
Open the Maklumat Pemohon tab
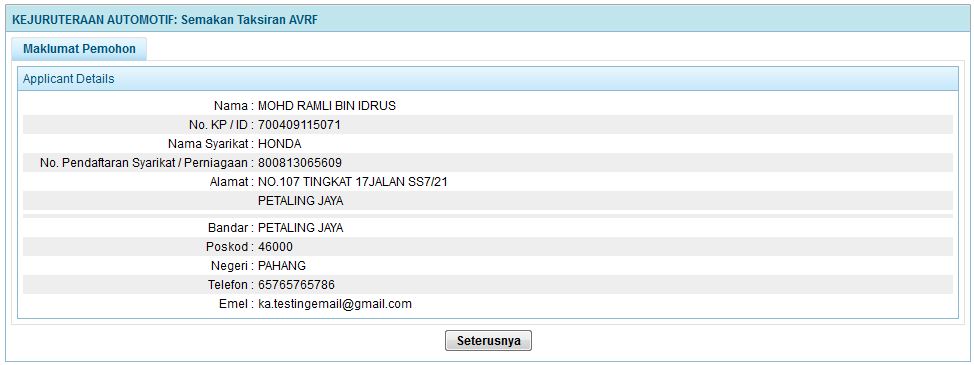[x=80, y=49]
